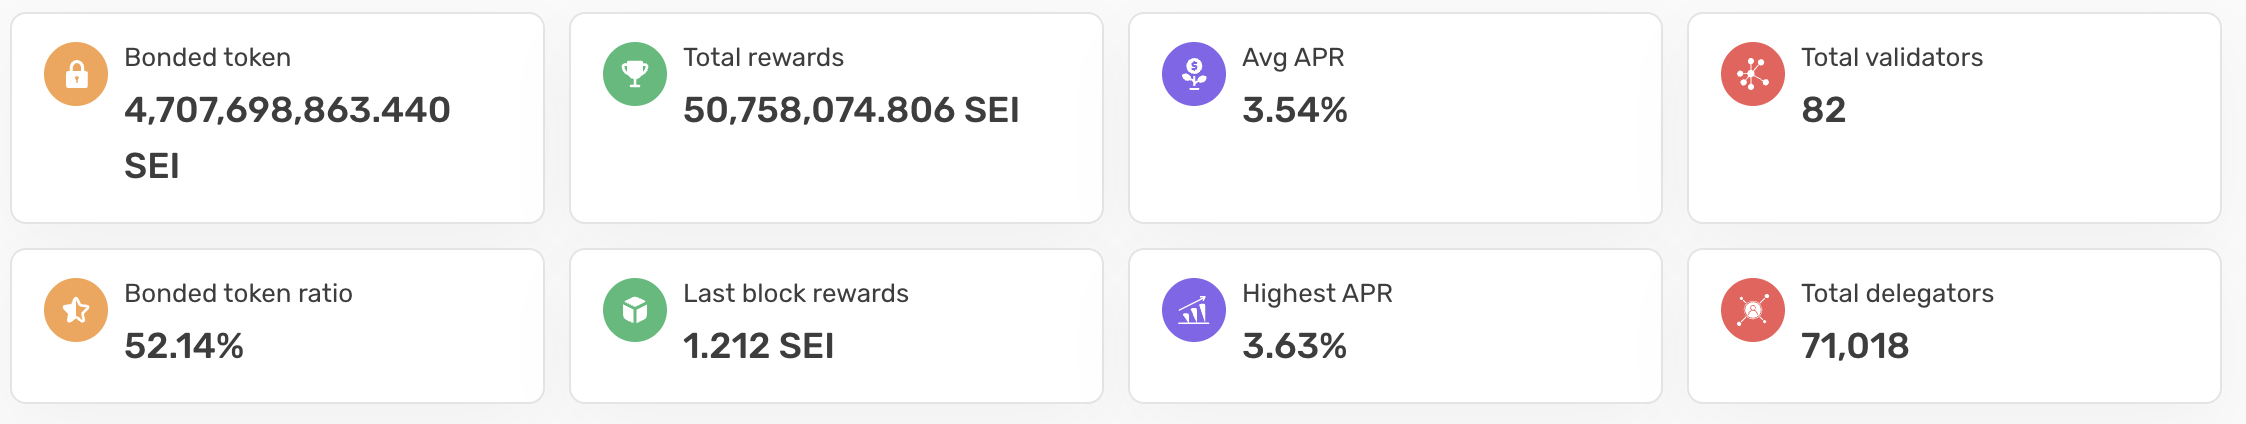Click the purple chart Highest APR icon
The width and height of the screenshot is (2246, 424).
point(1194,310)
